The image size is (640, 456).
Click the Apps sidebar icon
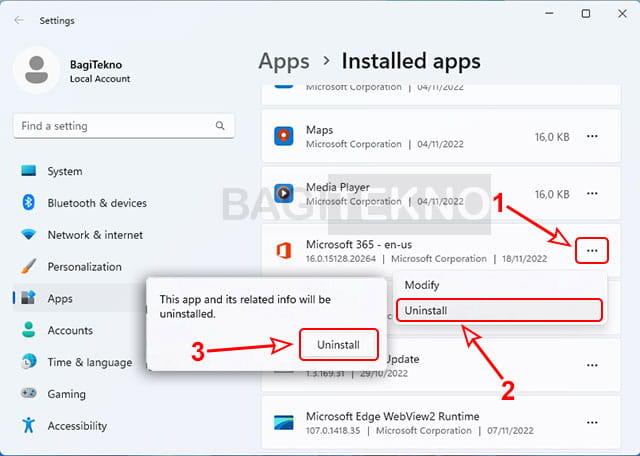point(29,298)
